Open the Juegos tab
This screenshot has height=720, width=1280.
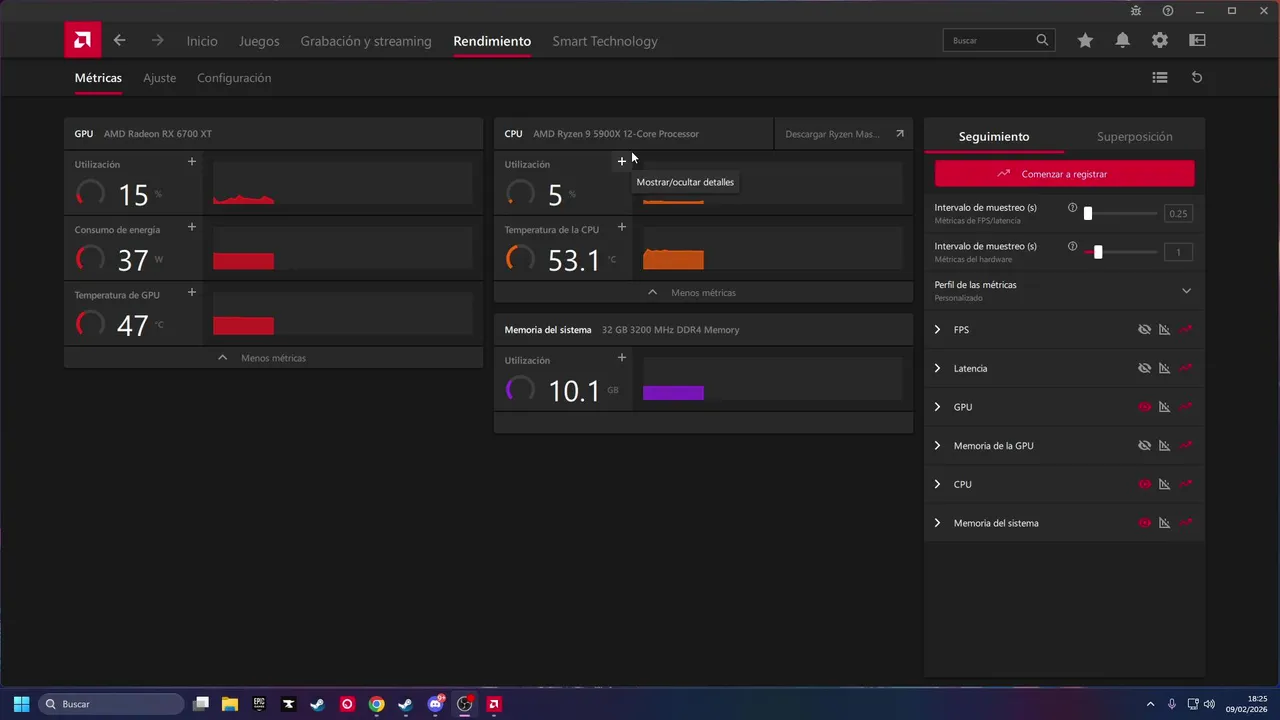pos(259,41)
